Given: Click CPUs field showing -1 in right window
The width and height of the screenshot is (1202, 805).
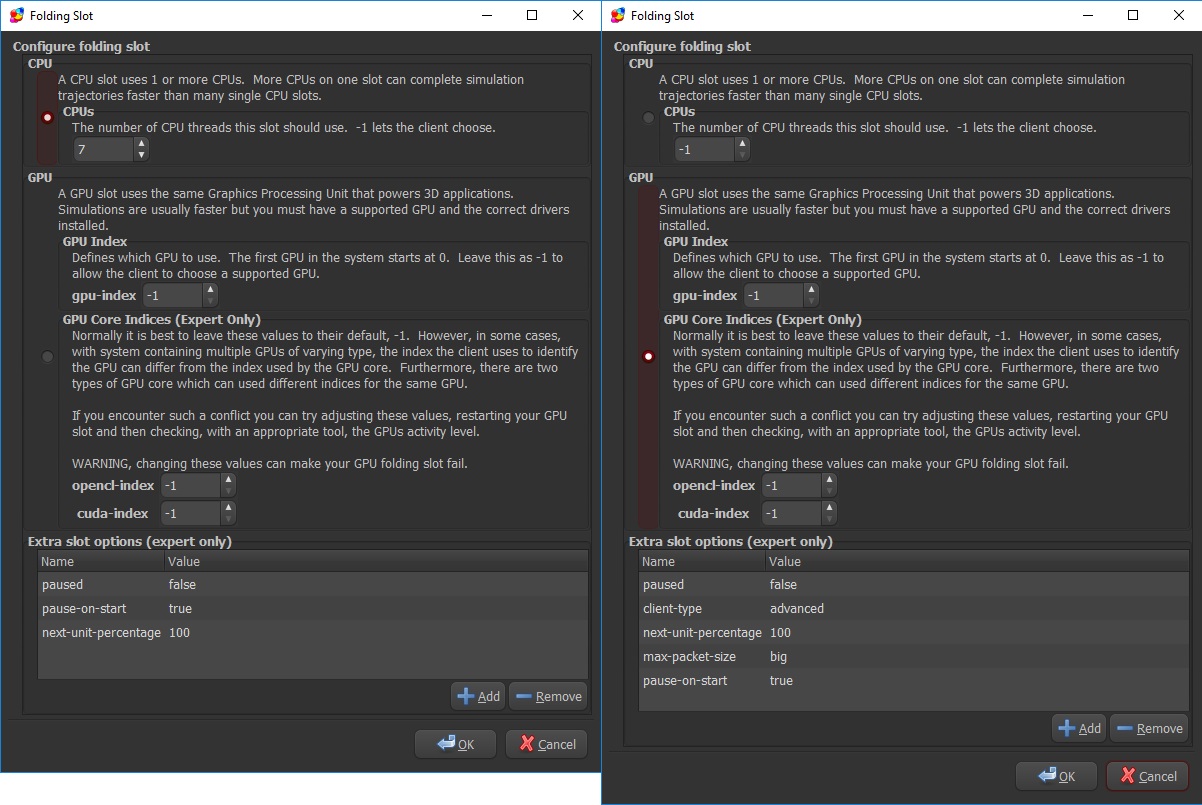Looking at the screenshot, I should click(x=705, y=150).
